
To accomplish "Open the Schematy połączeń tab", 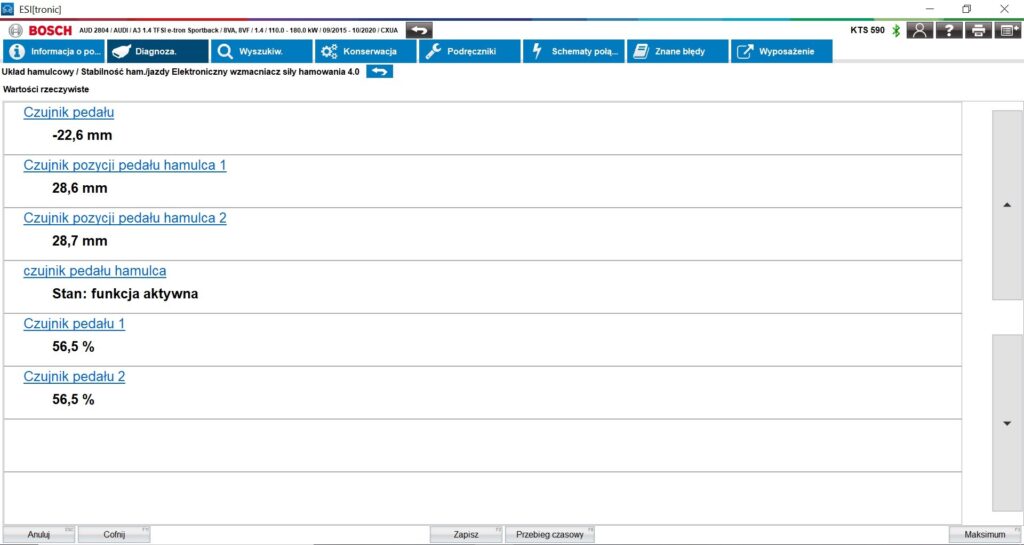I will click(x=573, y=51).
